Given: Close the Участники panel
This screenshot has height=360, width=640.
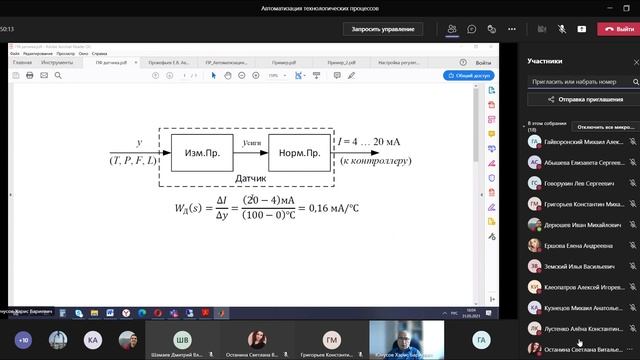Looking at the screenshot, I should point(636,62).
